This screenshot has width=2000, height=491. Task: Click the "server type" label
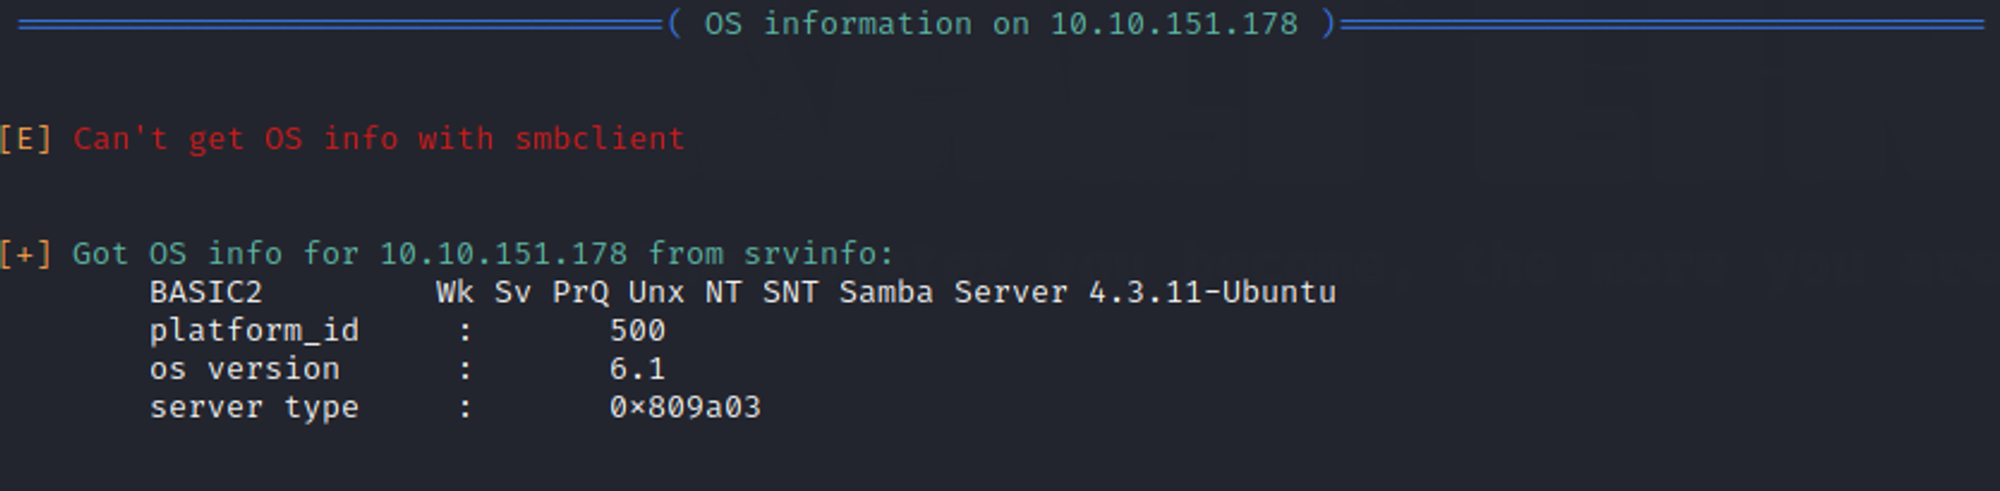pos(254,408)
